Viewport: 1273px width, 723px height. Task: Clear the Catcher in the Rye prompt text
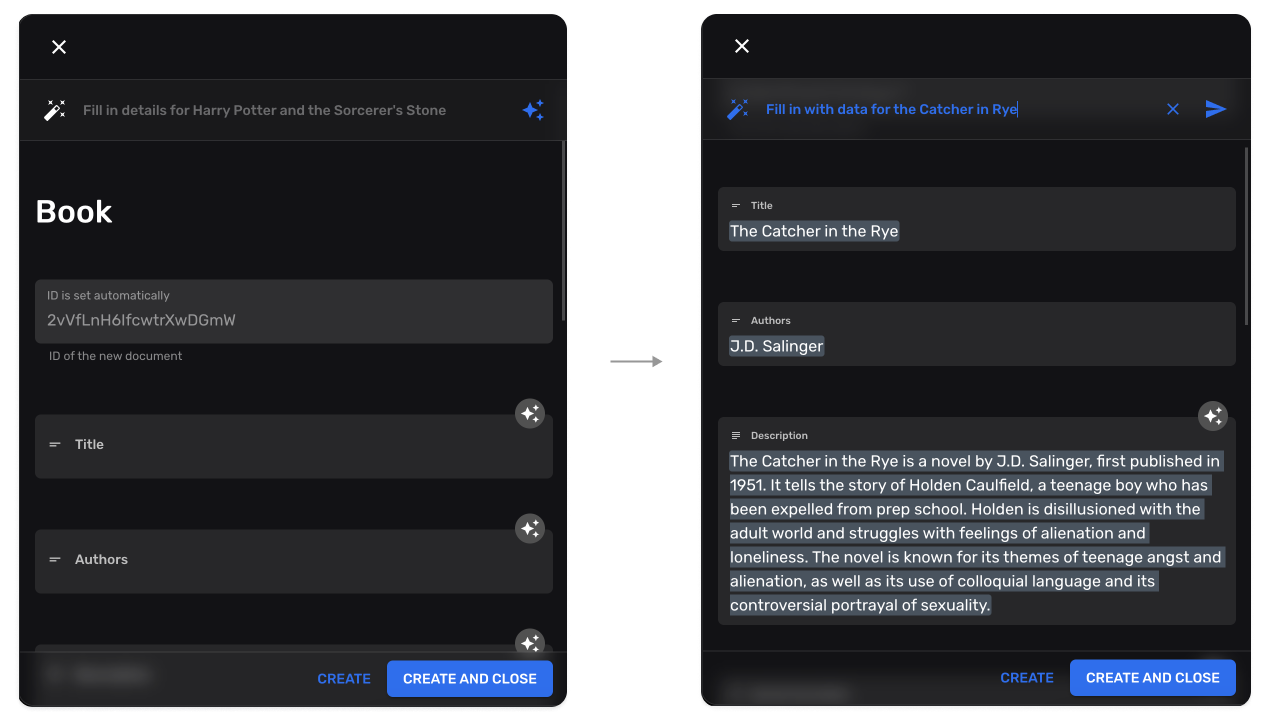tap(1173, 109)
